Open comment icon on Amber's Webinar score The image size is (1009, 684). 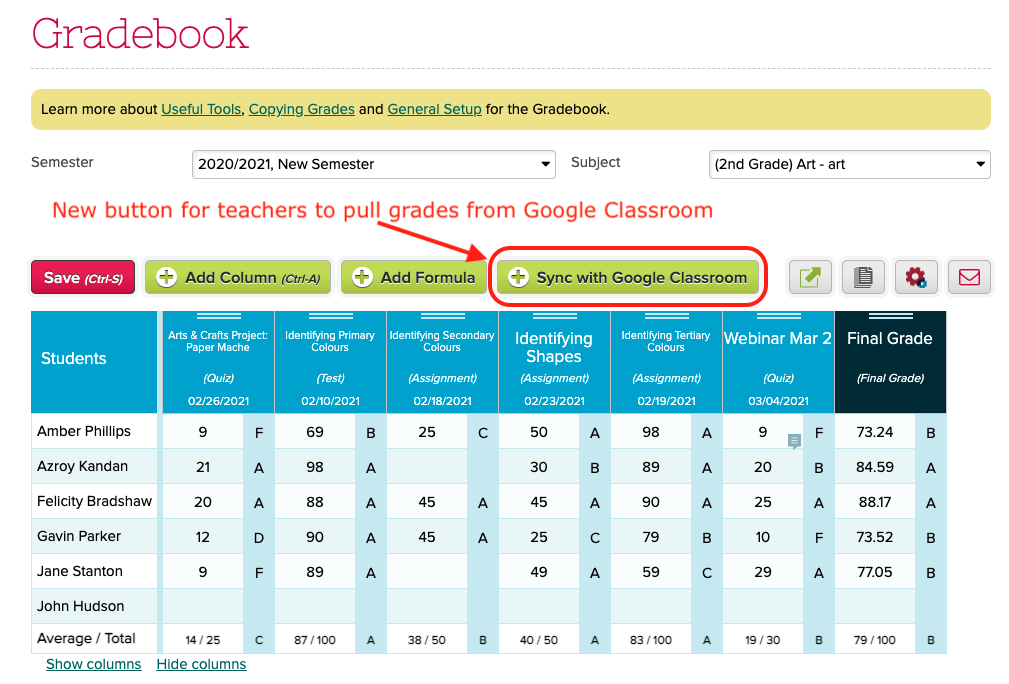point(794,441)
